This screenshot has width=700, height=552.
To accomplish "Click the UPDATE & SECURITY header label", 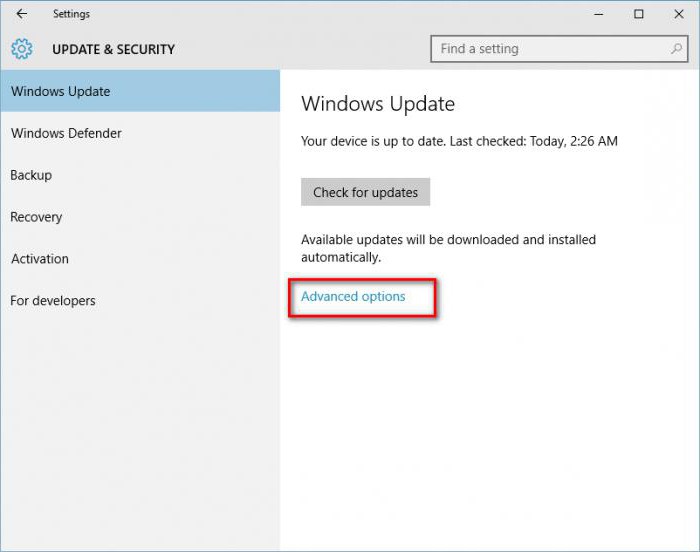I will point(113,49).
